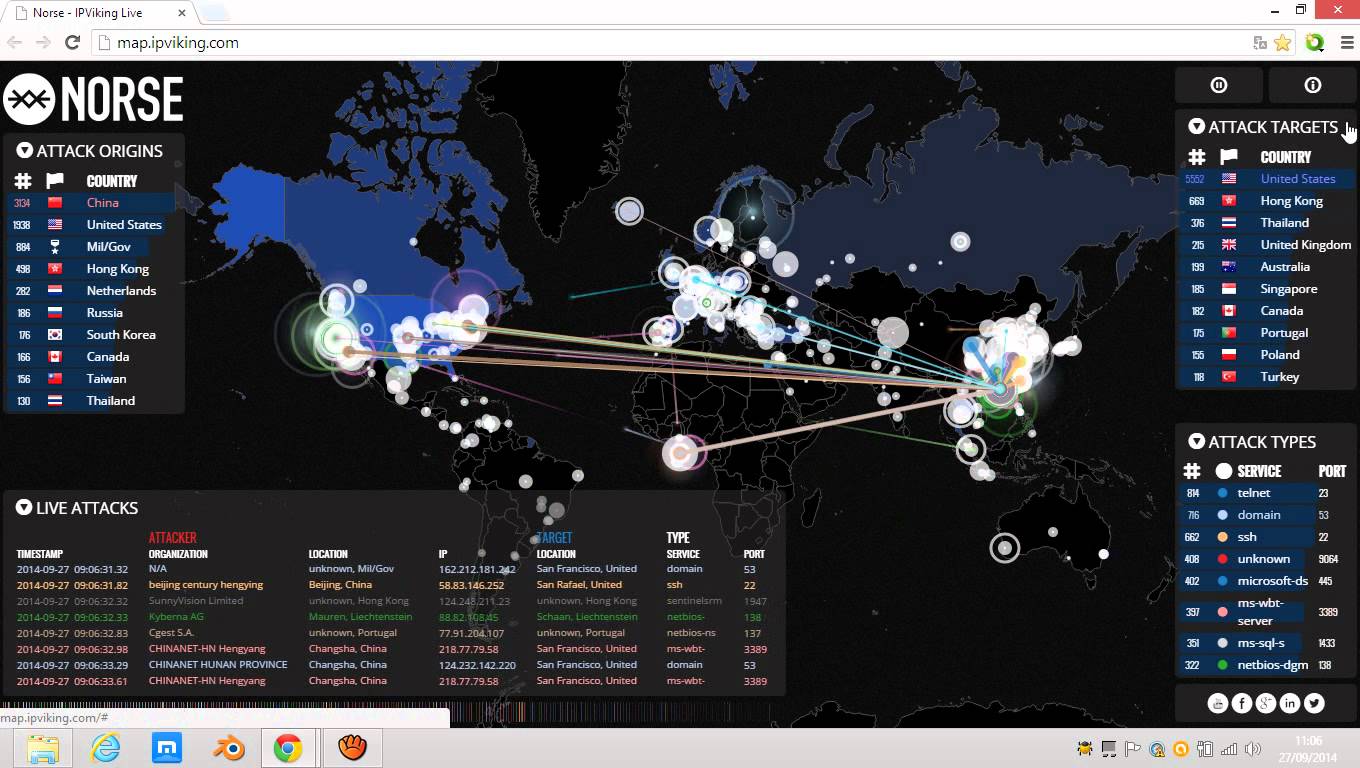This screenshot has width=1360, height=768.
Task: Open the Chrome hamburger menu
Action: [x=1346, y=43]
